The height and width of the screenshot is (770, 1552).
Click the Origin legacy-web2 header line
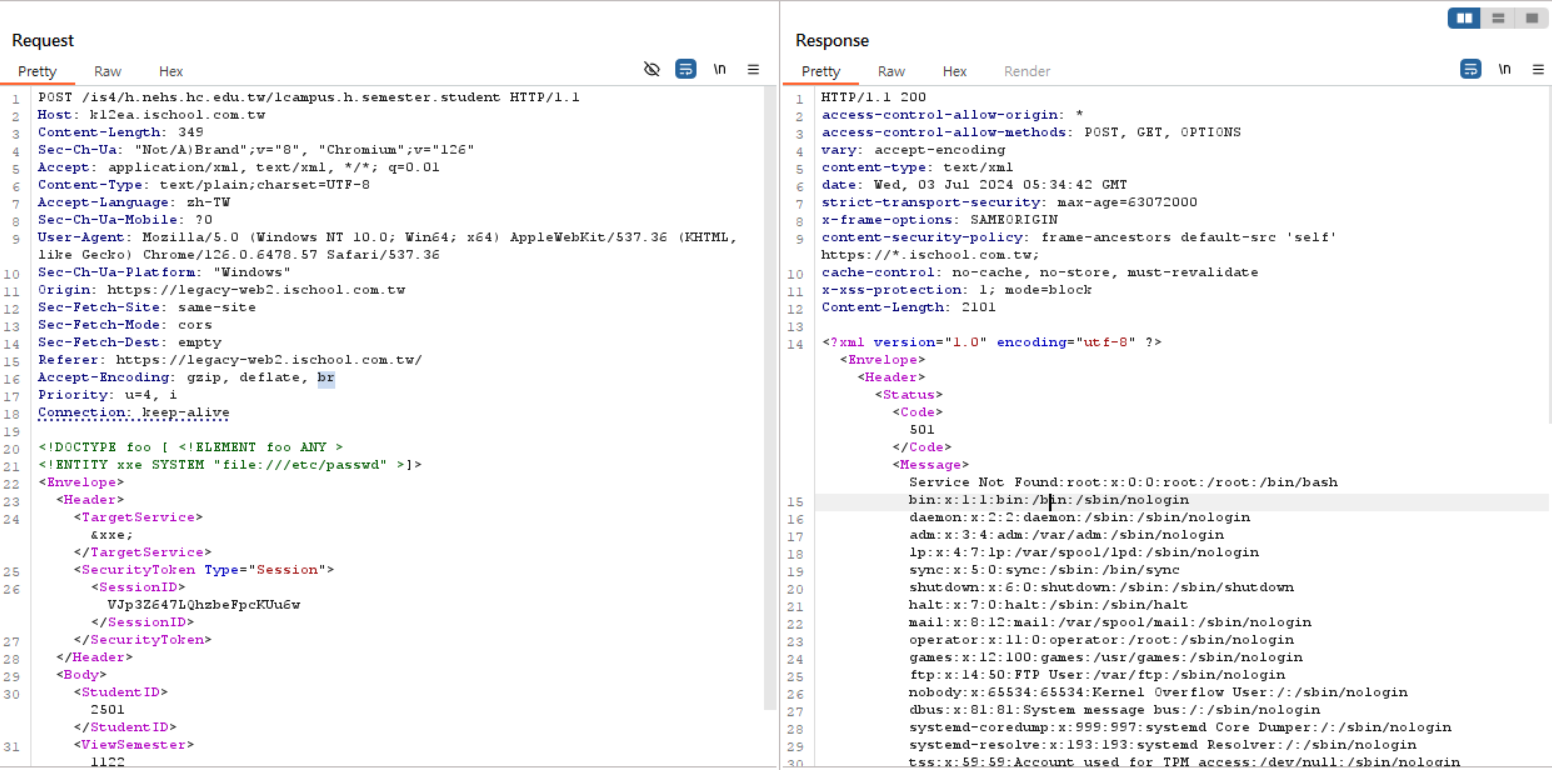tap(221, 290)
